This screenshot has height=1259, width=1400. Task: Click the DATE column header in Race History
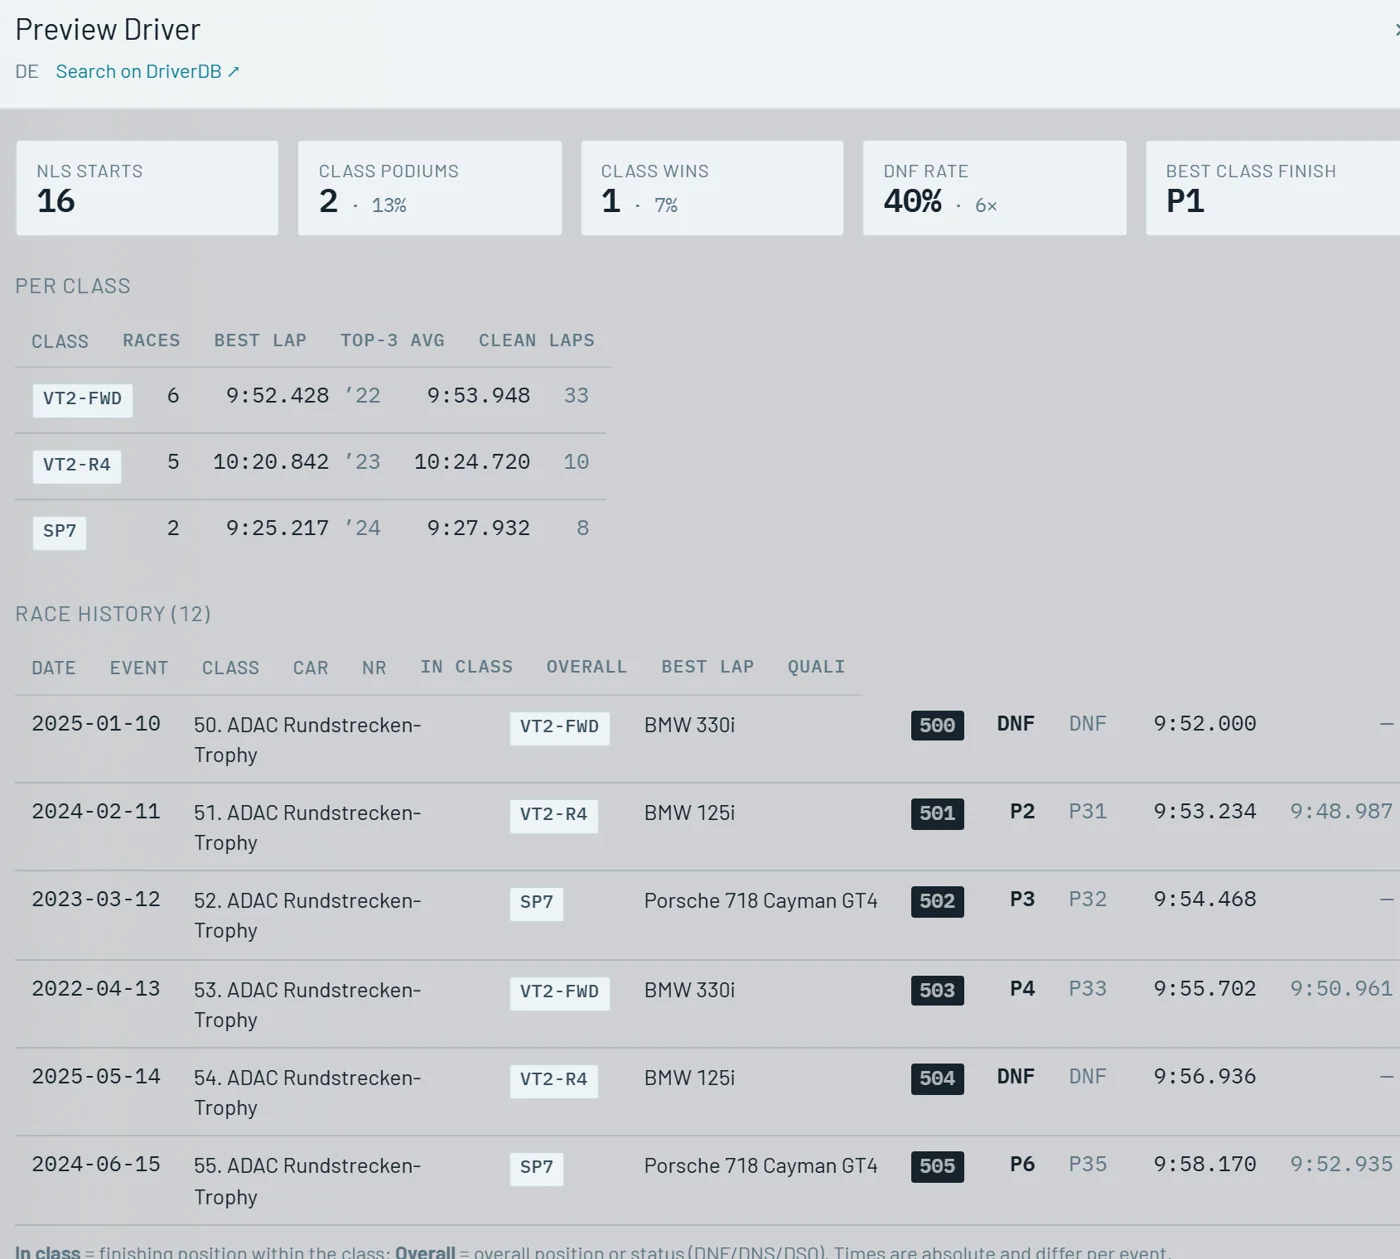tap(54, 668)
